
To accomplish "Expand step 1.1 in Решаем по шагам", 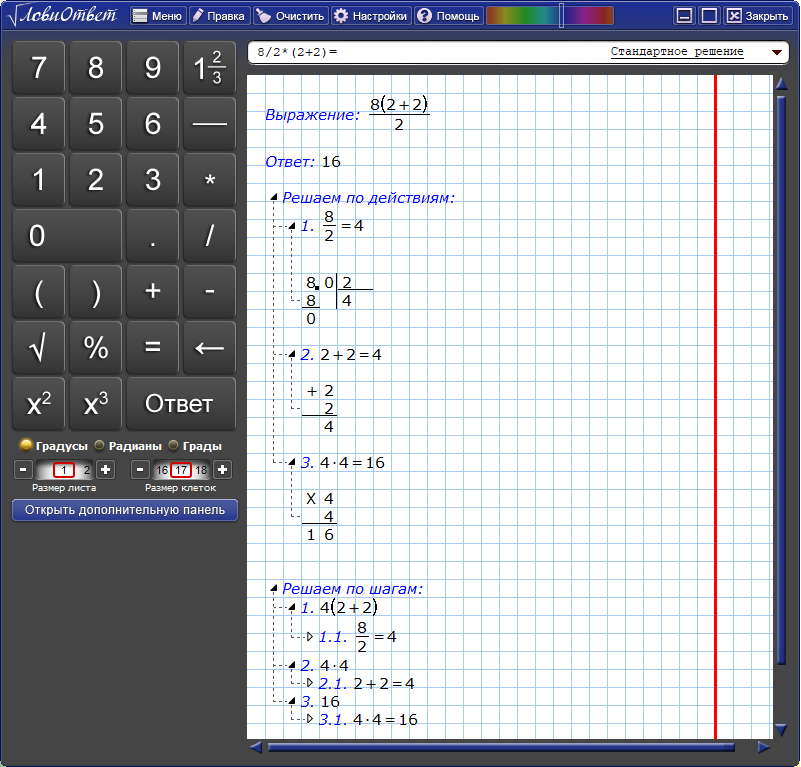I will (x=310, y=637).
